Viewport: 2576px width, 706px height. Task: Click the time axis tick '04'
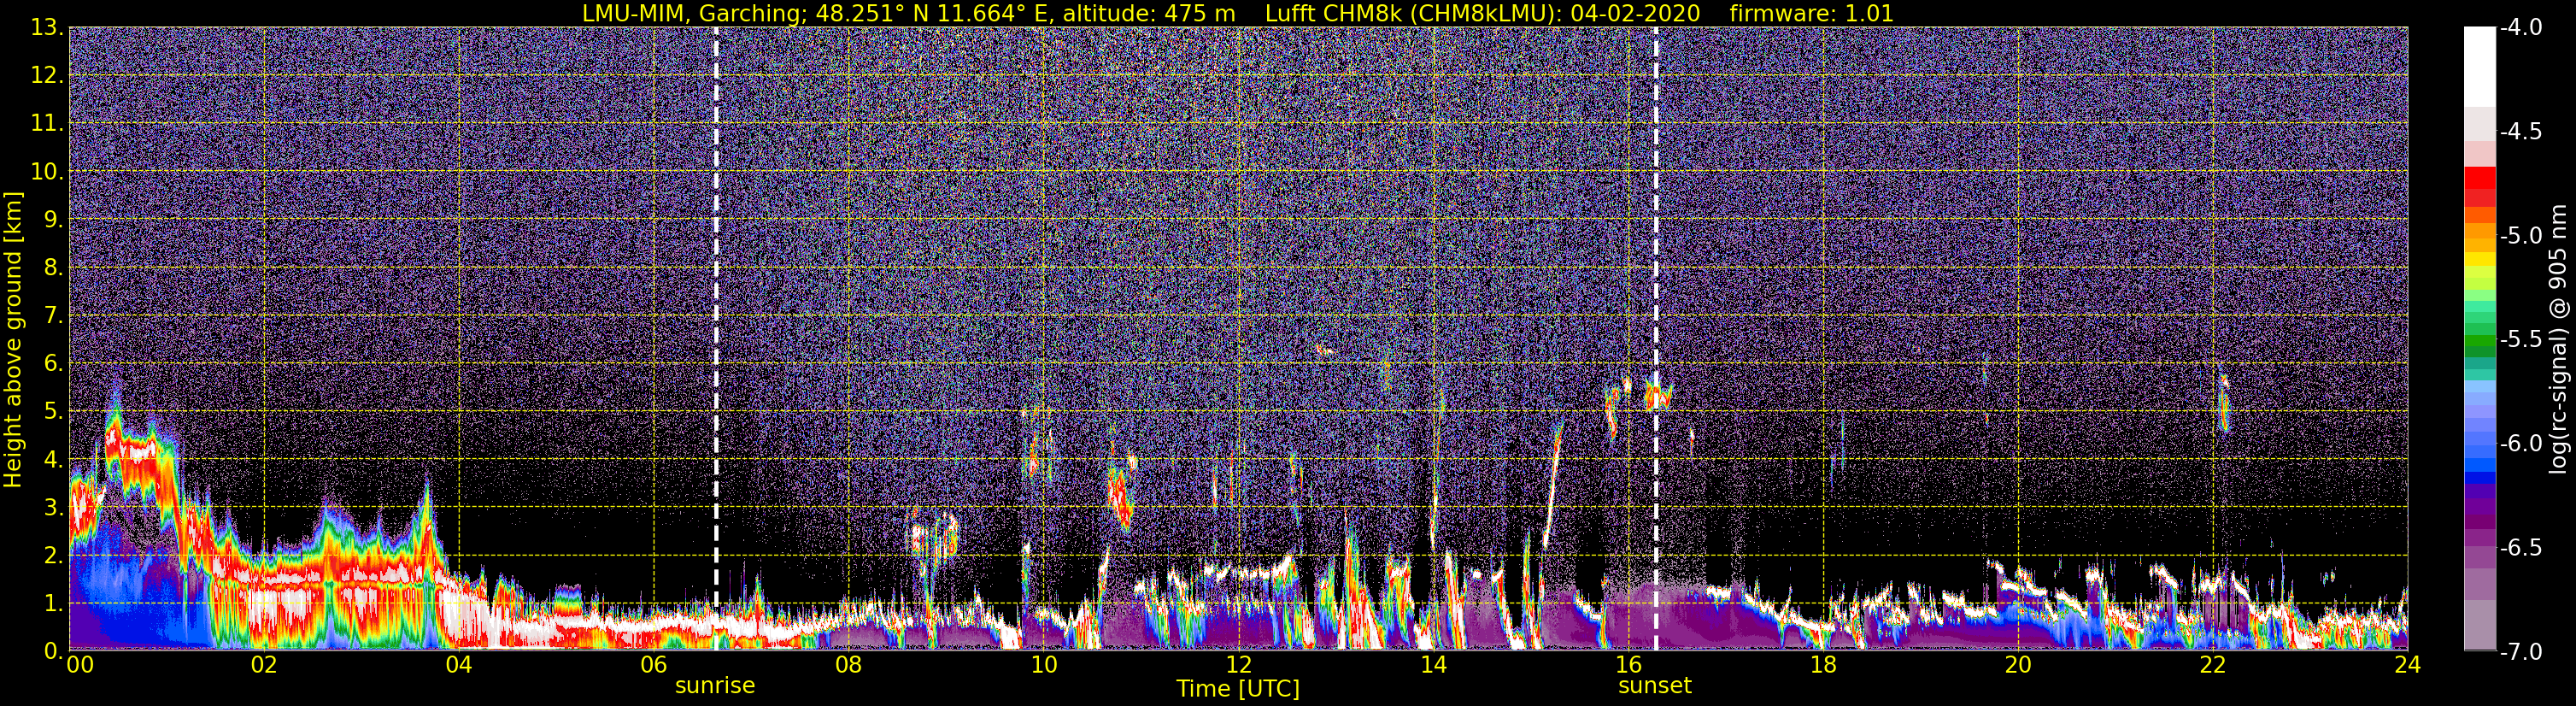click(x=459, y=665)
